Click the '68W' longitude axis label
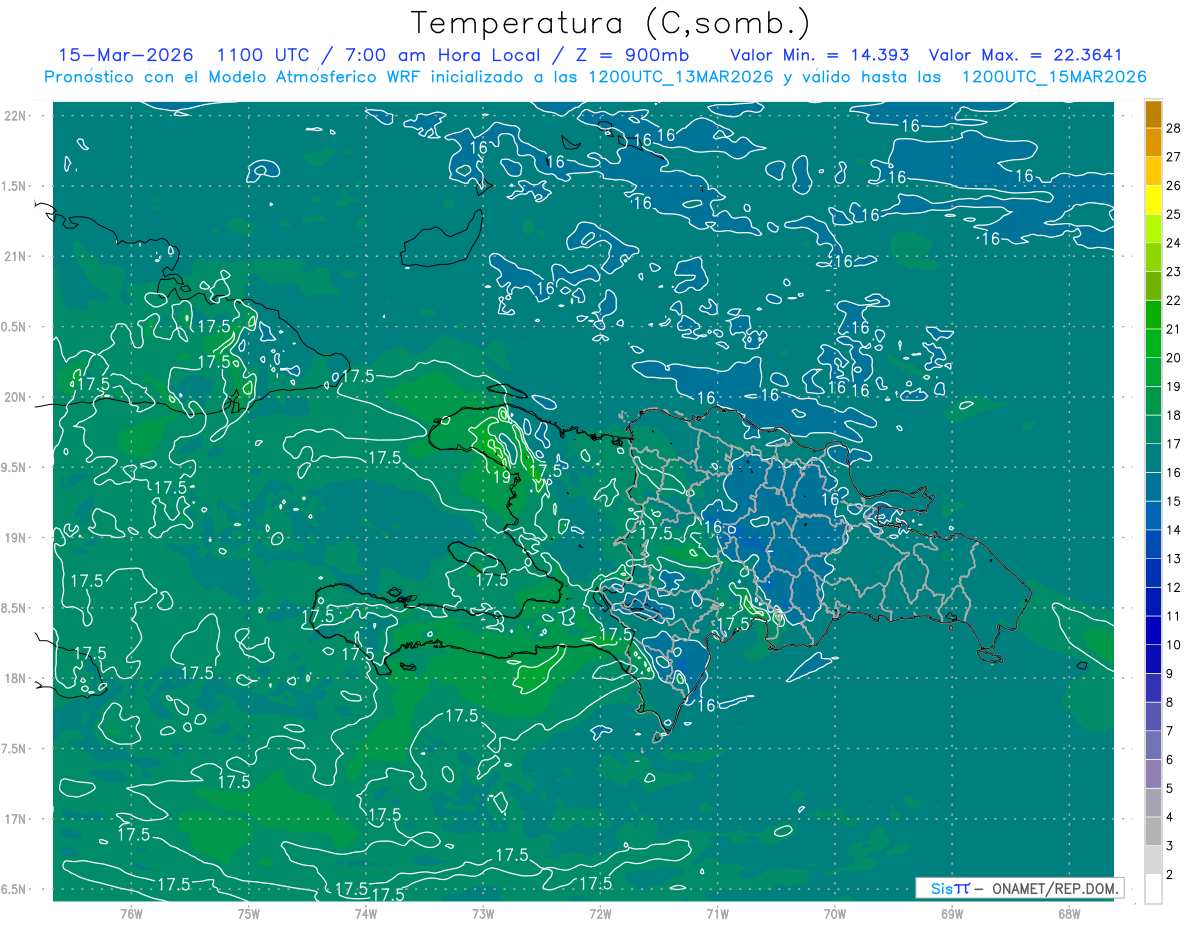The width and height of the screenshot is (1200, 927). coord(1069,913)
